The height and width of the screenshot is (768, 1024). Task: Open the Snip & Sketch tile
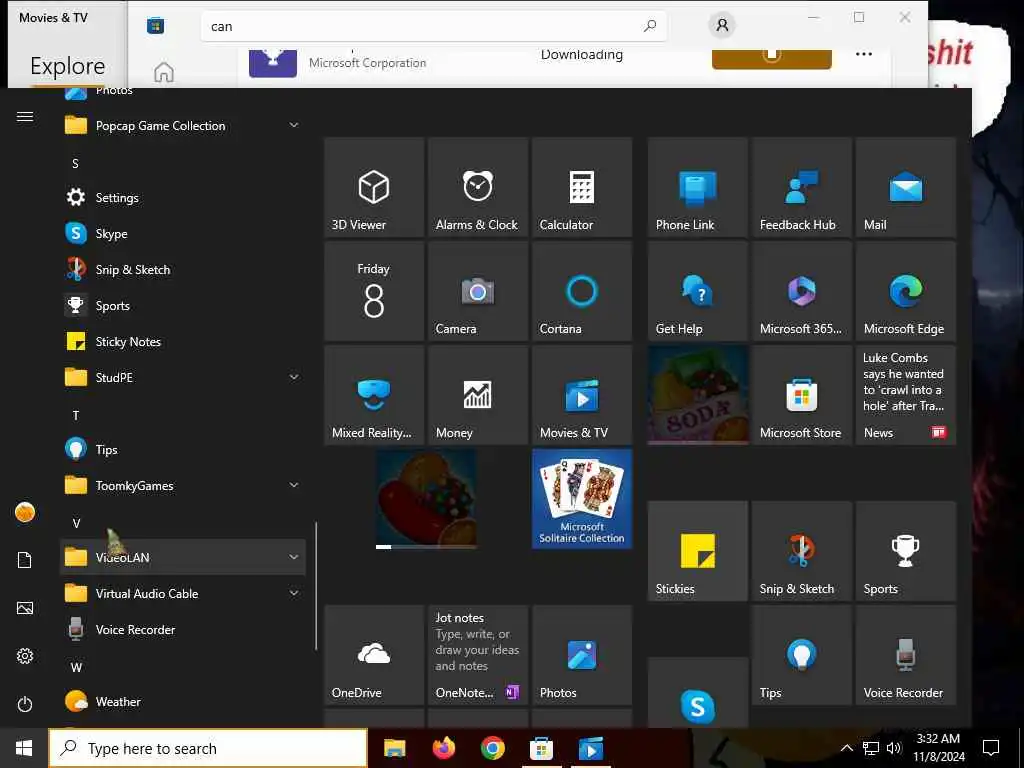pyautogui.click(x=802, y=551)
